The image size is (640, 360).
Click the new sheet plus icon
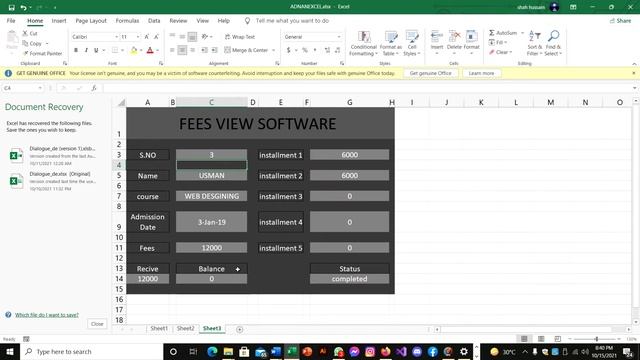coord(240,329)
